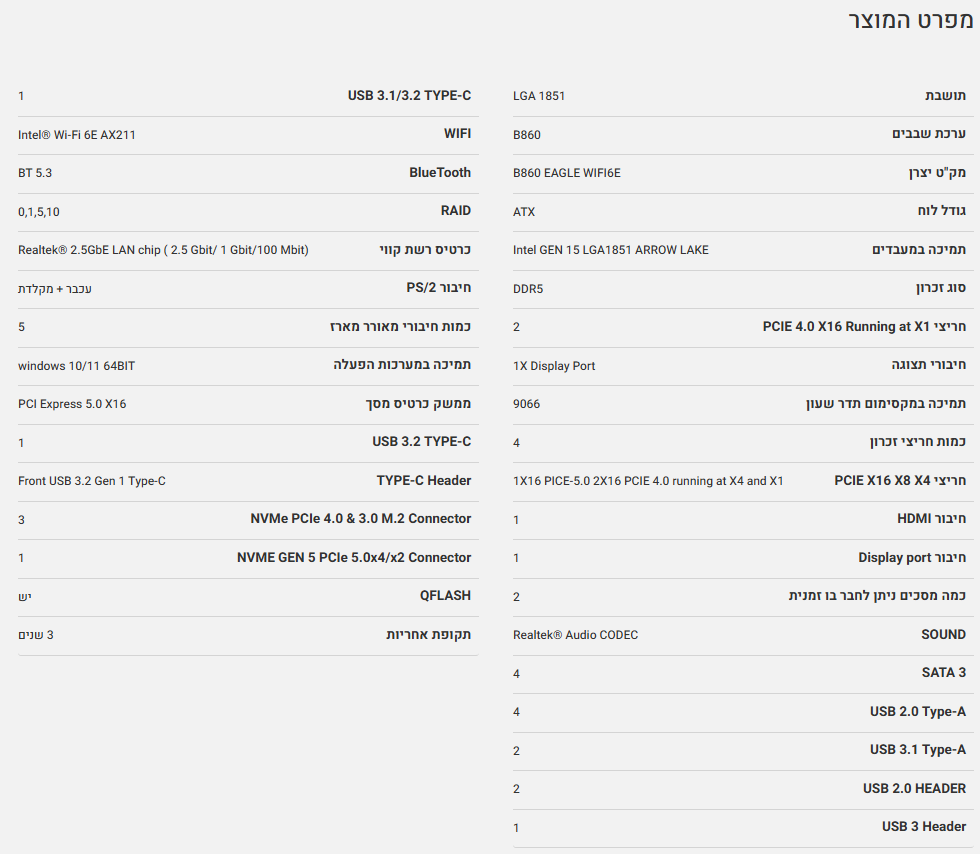Click the QFLASH label
The image size is (980, 854).
point(445,595)
